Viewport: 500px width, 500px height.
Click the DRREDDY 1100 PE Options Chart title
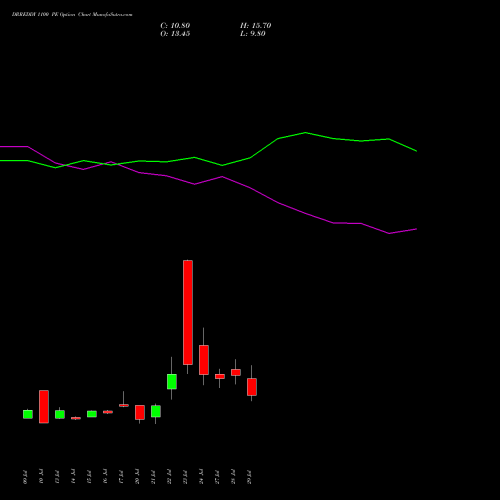72,15
